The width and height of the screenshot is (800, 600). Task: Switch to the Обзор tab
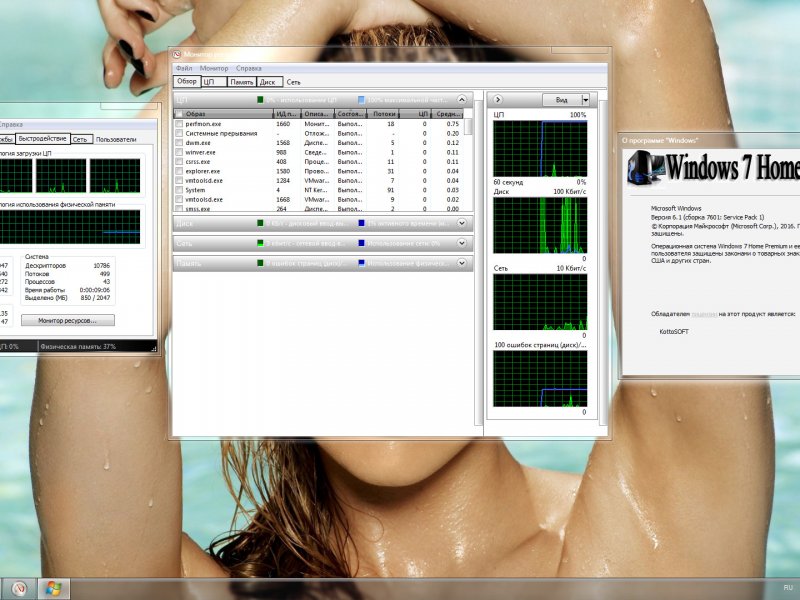(x=187, y=81)
